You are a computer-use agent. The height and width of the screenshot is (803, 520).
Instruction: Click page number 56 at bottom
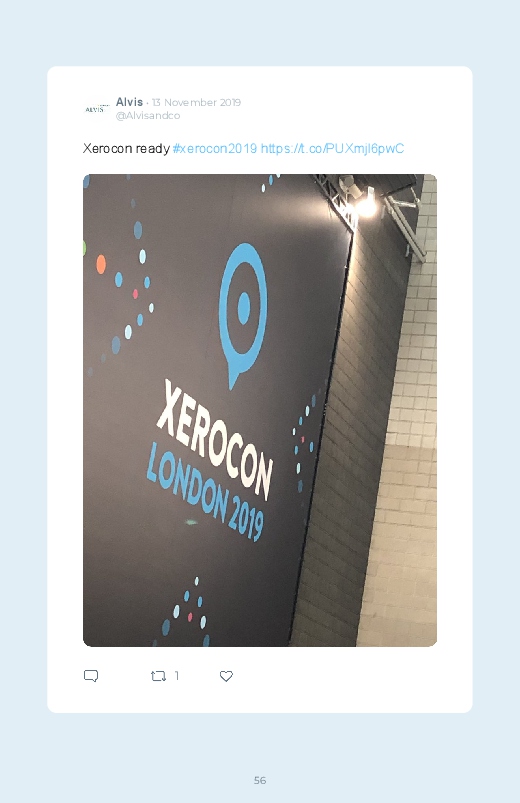260,780
